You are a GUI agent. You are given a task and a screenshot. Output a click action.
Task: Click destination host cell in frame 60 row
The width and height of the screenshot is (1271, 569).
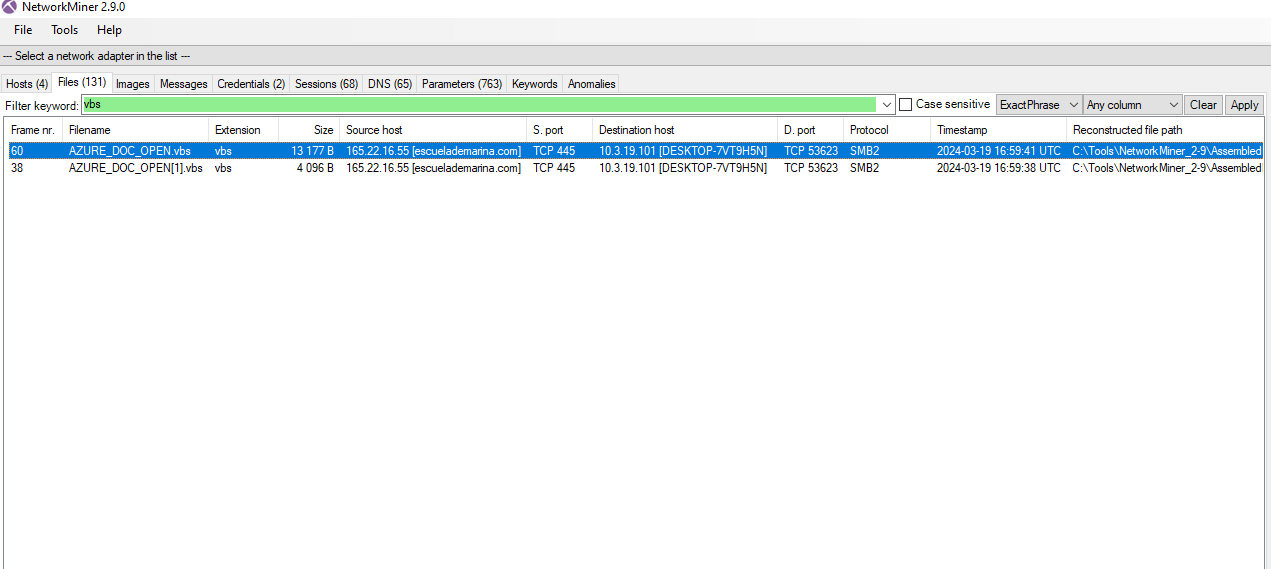coord(683,151)
